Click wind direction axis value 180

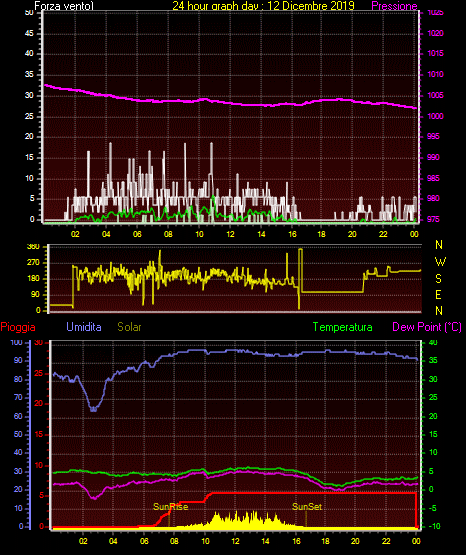(x=33, y=279)
